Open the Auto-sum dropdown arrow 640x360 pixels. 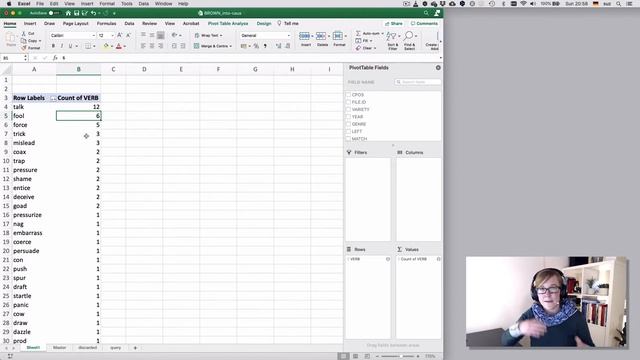coord(382,33)
